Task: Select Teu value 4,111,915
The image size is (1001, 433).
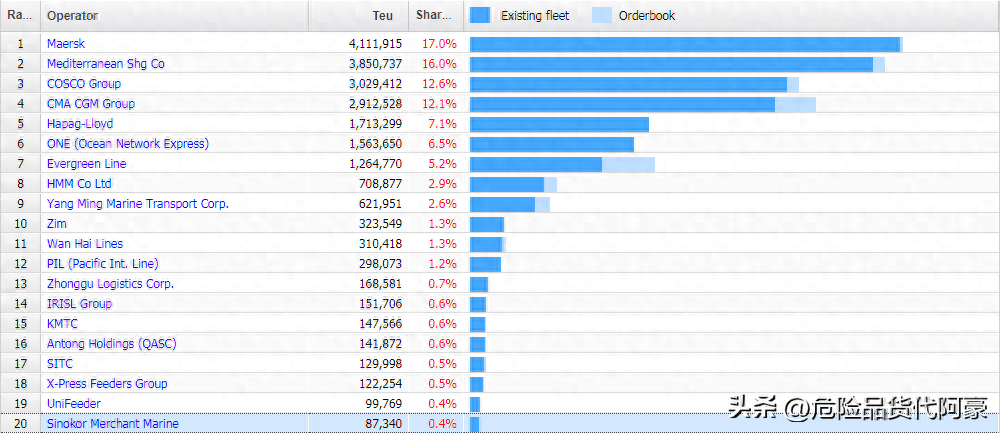Action: coord(375,44)
